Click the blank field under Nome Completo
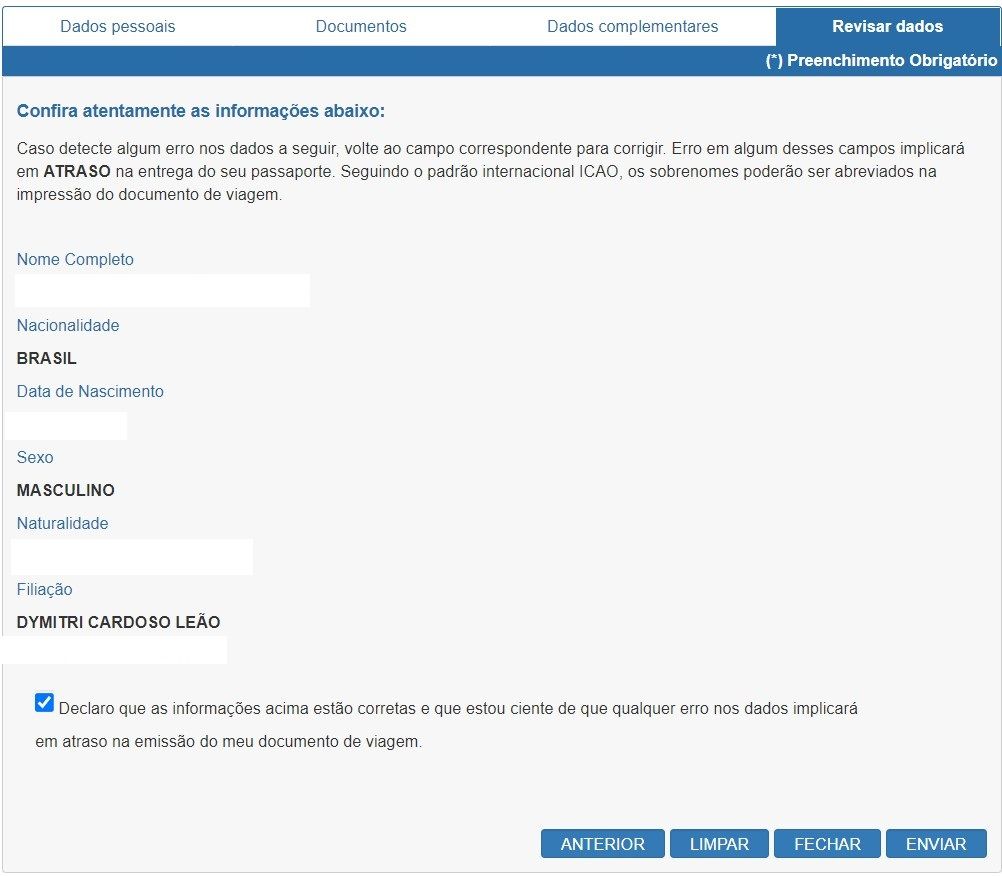The image size is (1002, 876). click(x=162, y=291)
